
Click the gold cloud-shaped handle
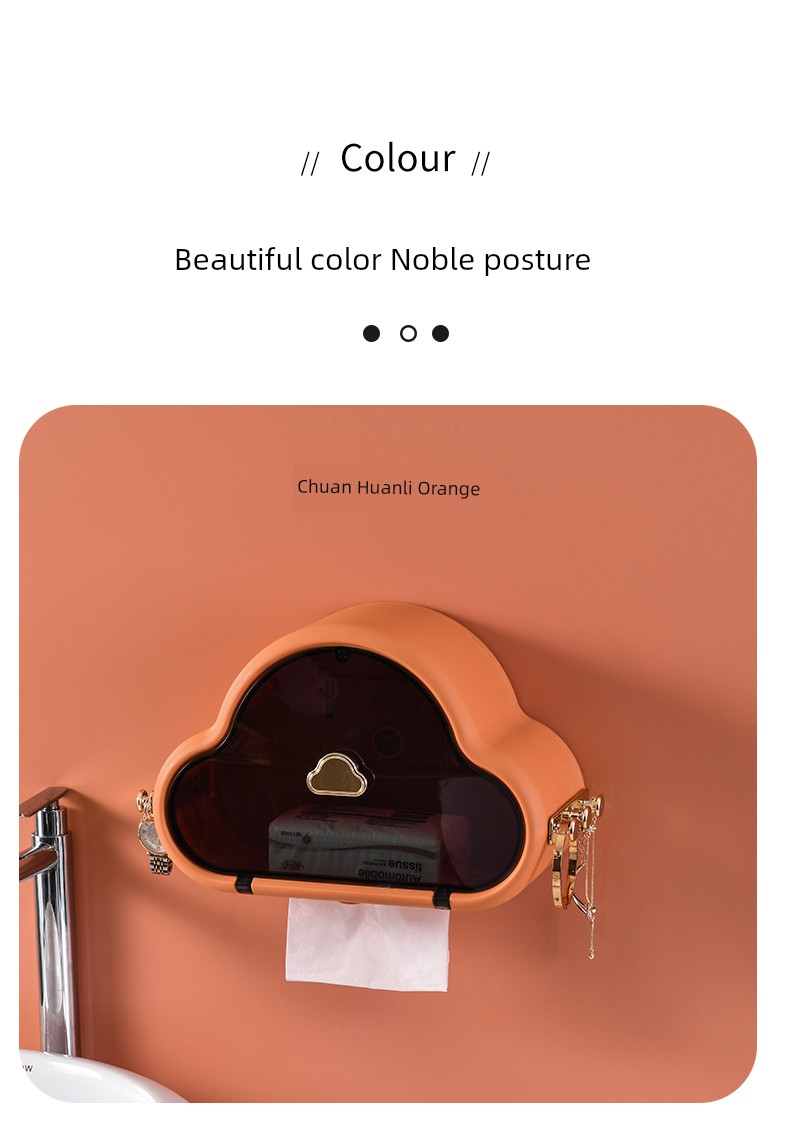point(337,775)
